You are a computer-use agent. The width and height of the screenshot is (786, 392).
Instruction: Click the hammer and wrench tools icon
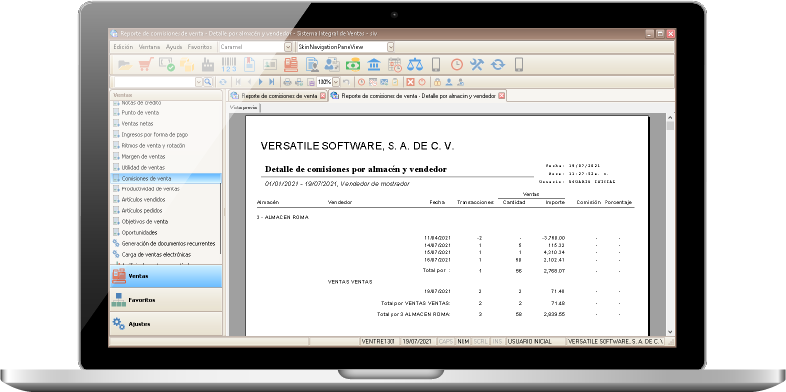tap(476, 64)
